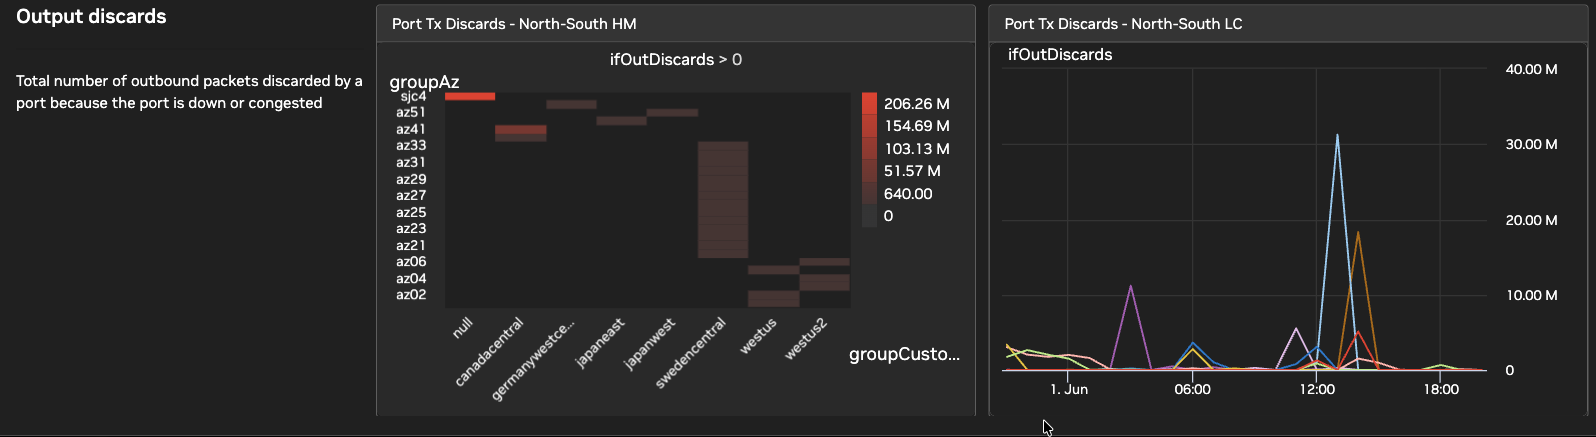Click the 'ifOutDiscards > 0' heatmap title
The image size is (1596, 437).
(x=676, y=60)
